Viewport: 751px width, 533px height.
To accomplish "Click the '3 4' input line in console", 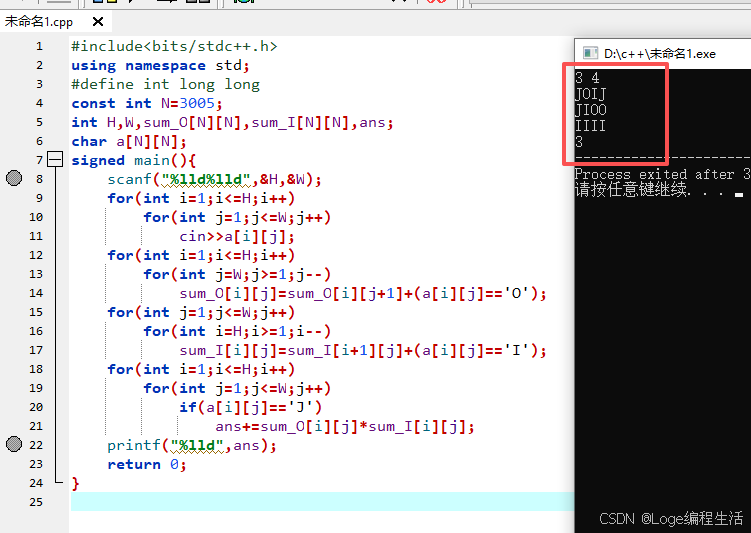I will click(587, 78).
